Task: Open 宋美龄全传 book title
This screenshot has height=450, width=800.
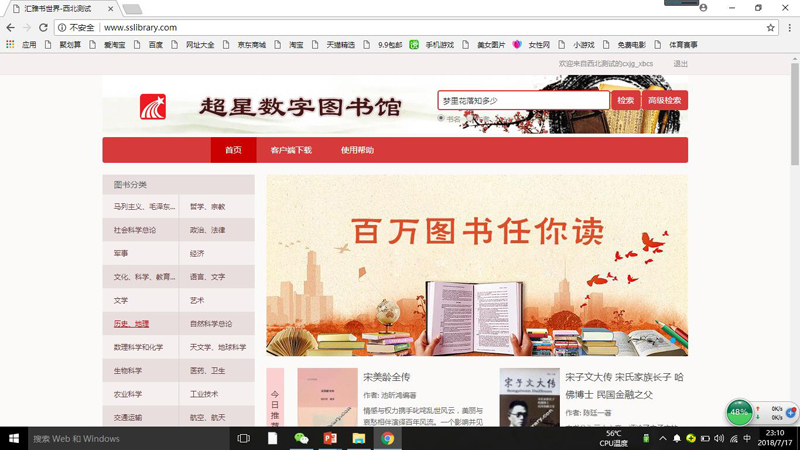Action: (387, 377)
